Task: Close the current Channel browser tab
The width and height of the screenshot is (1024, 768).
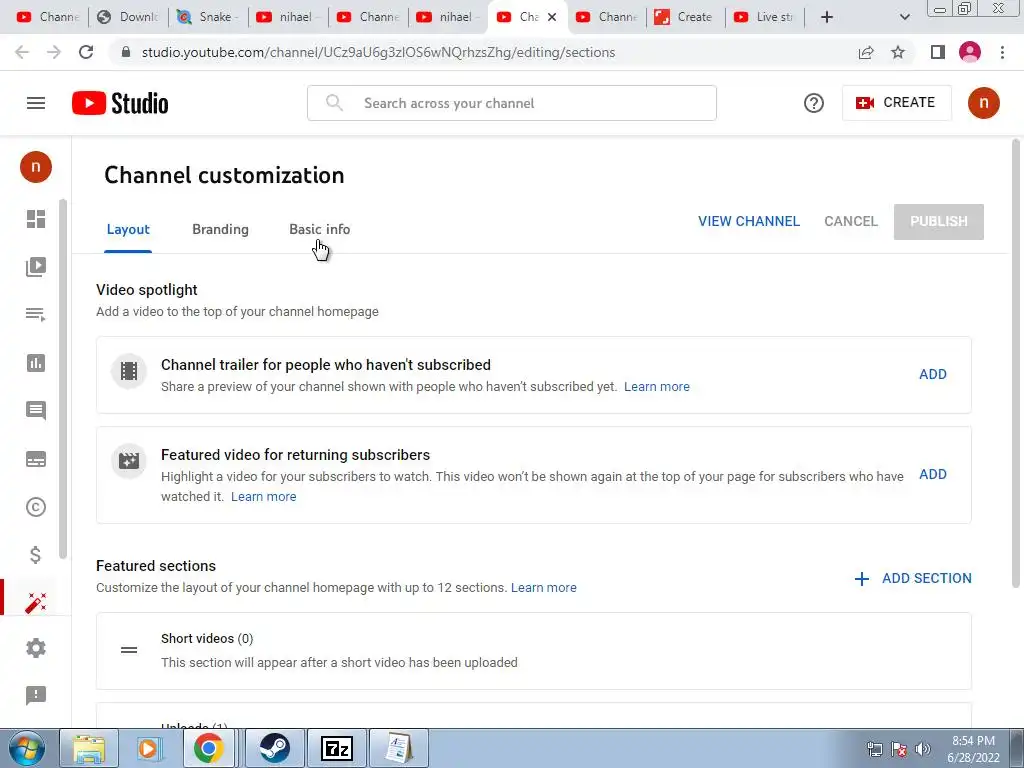Action: point(552,17)
